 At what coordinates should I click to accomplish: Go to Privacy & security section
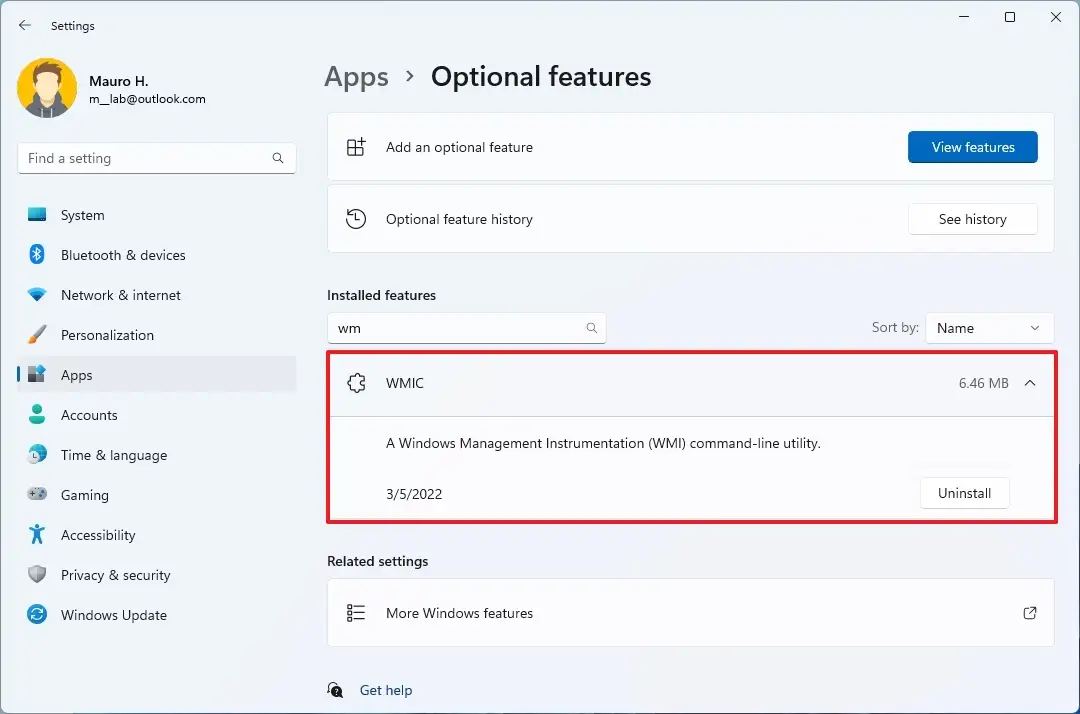(115, 575)
